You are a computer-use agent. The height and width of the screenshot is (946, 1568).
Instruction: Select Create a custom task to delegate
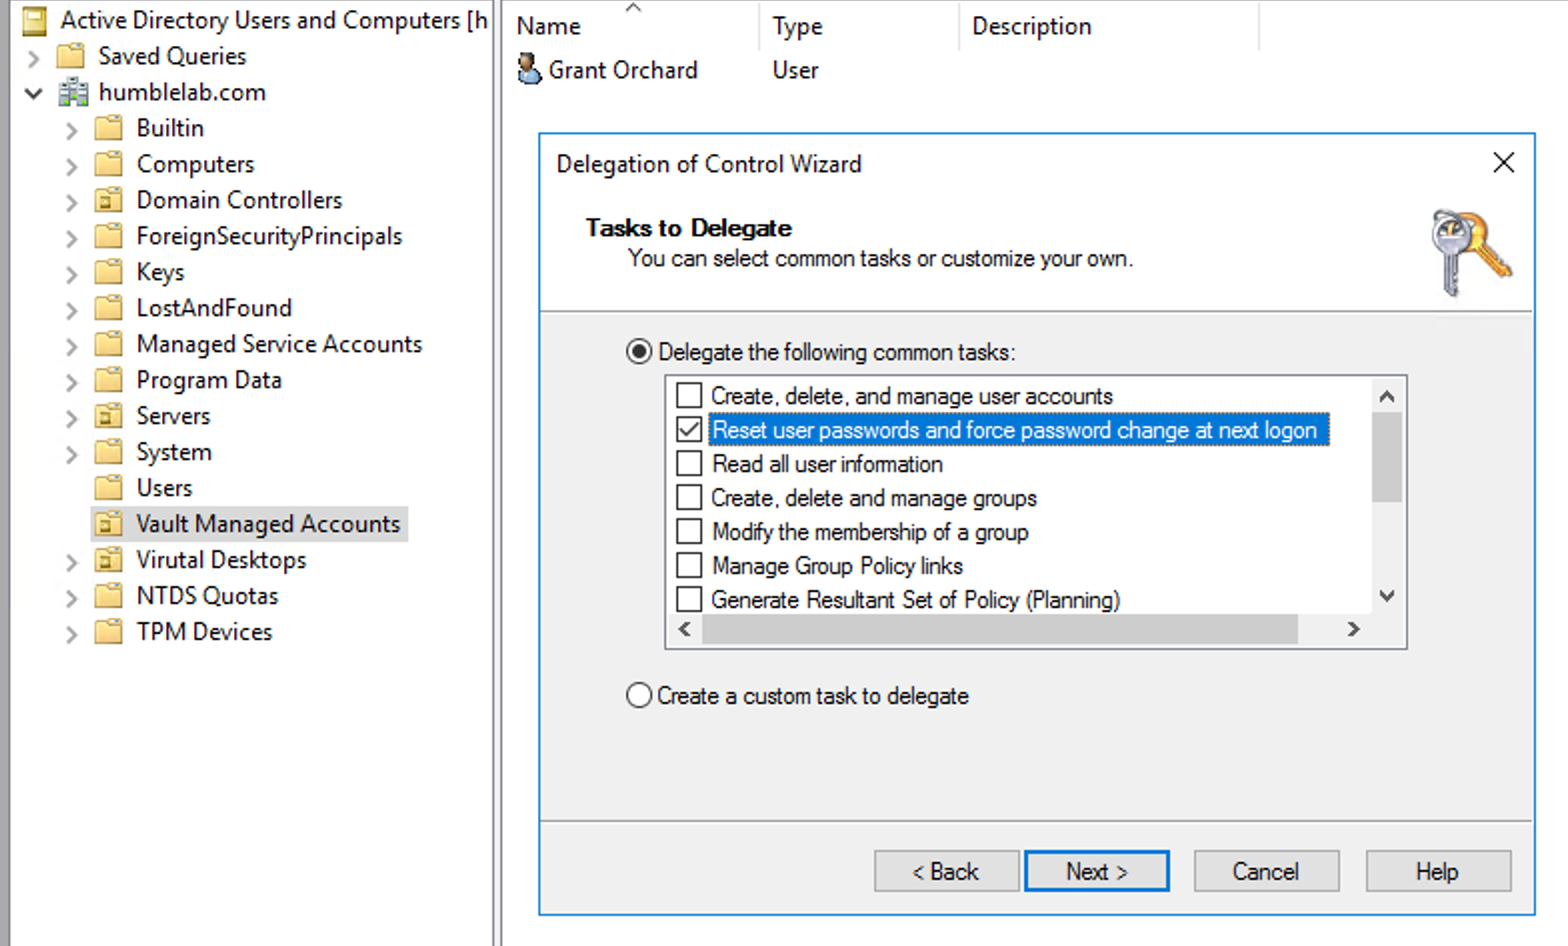[x=639, y=695]
